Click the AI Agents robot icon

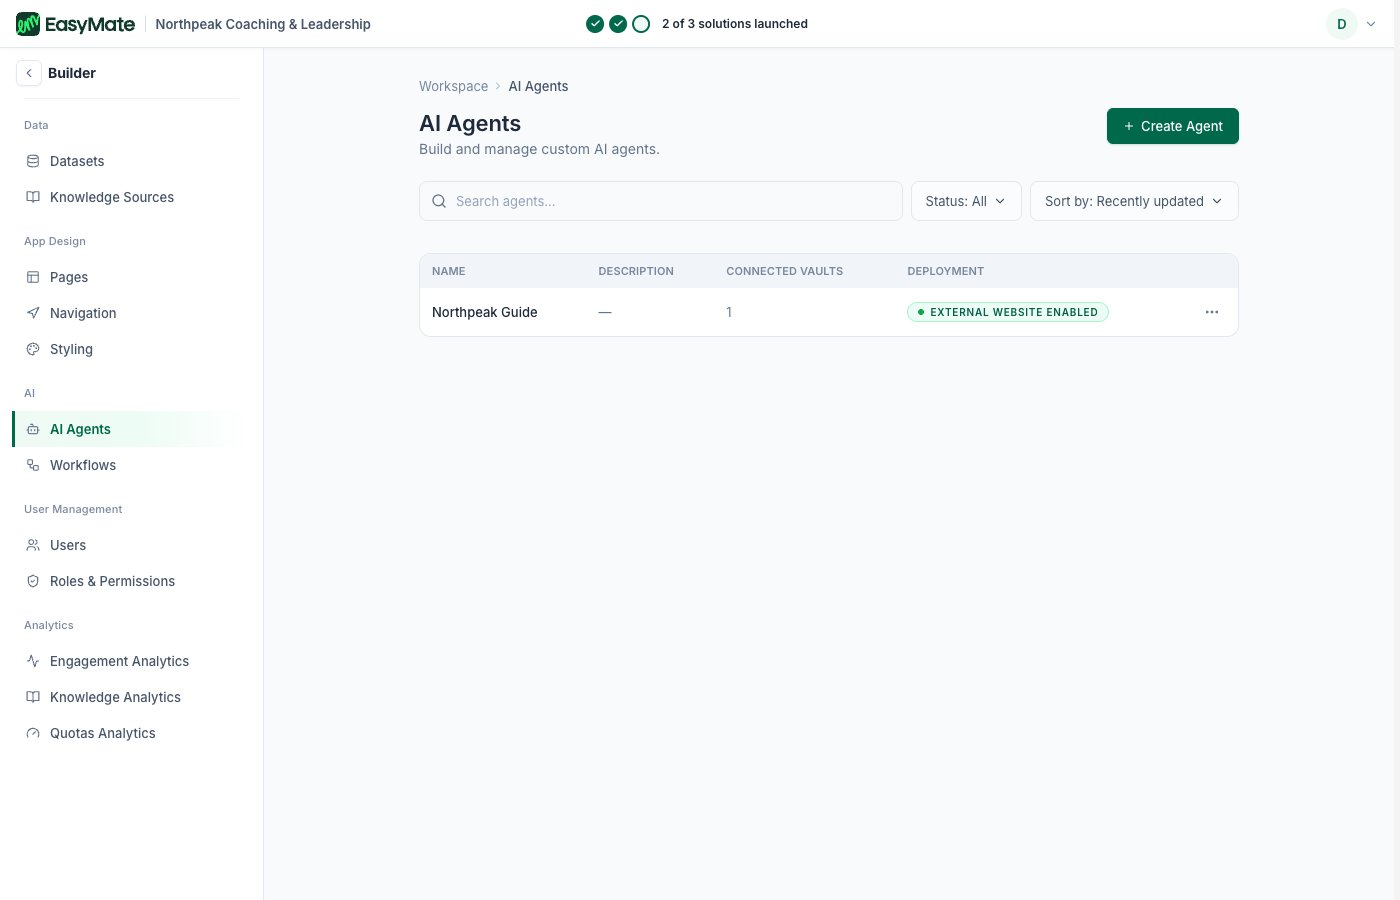[x=33, y=429]
